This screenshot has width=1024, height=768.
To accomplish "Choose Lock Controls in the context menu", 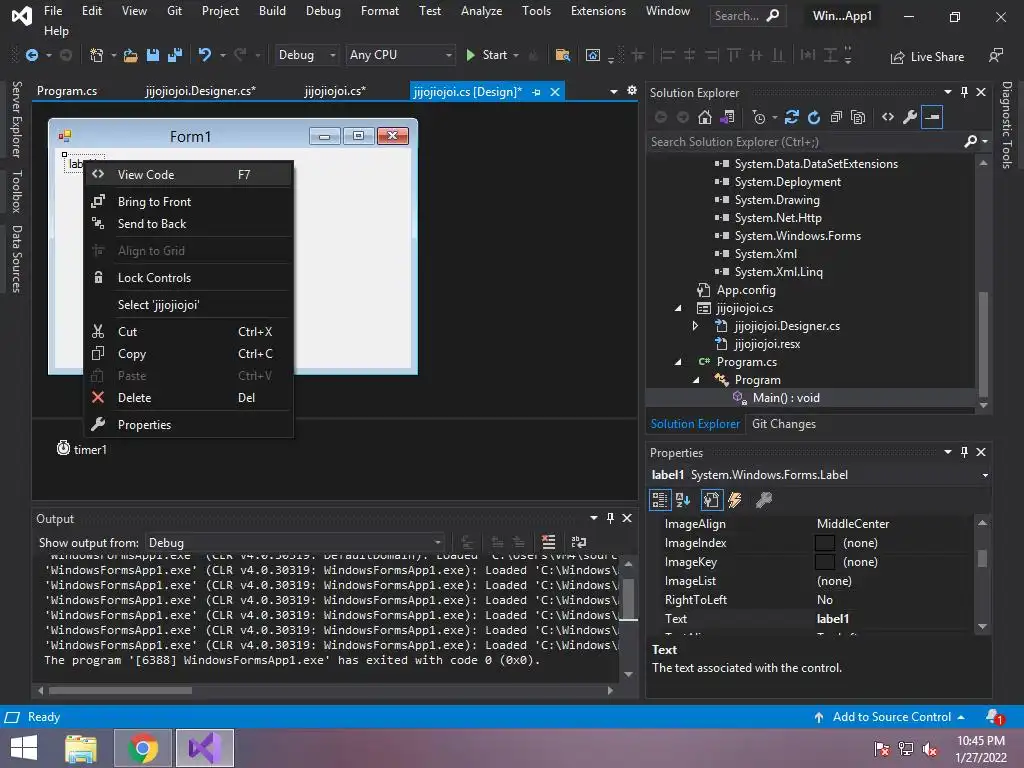I will point(189,278).
